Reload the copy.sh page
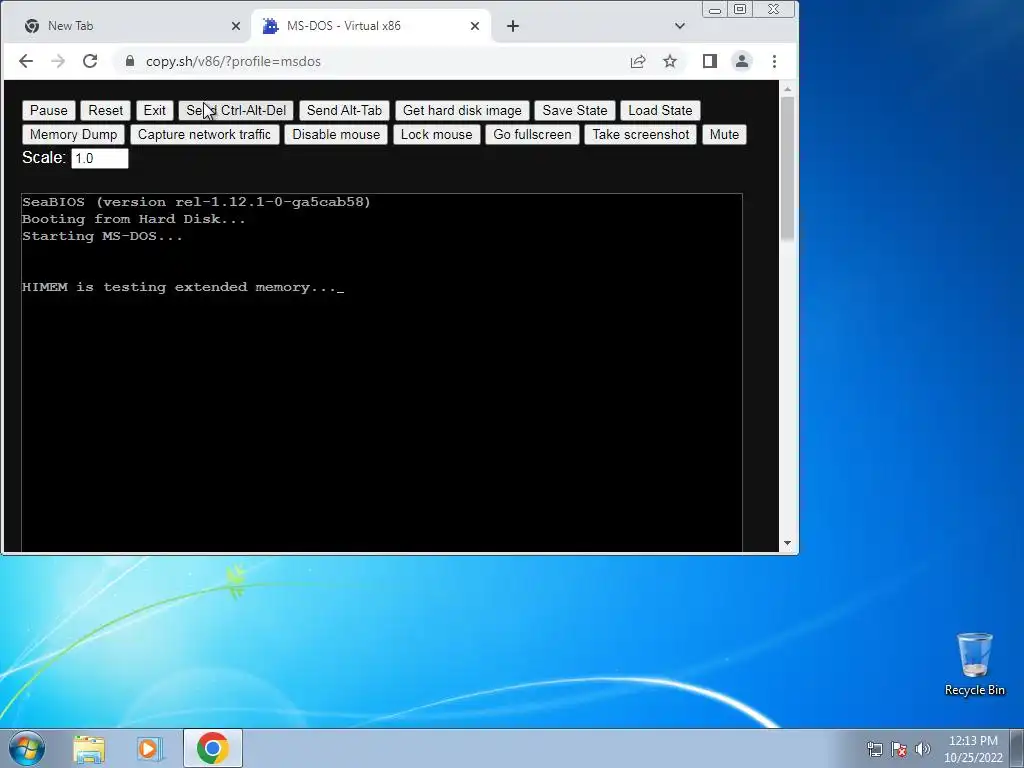 [x=90, y=61]
